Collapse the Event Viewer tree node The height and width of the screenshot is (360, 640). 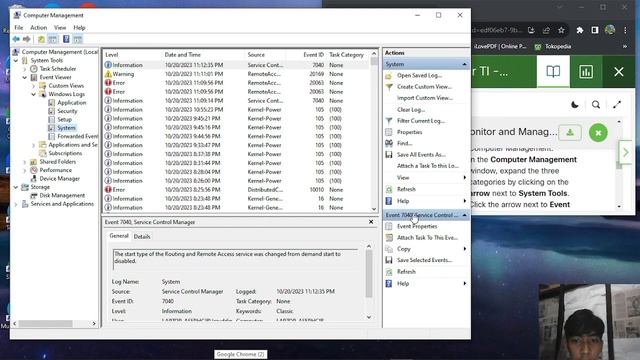(x=25, y=77)
